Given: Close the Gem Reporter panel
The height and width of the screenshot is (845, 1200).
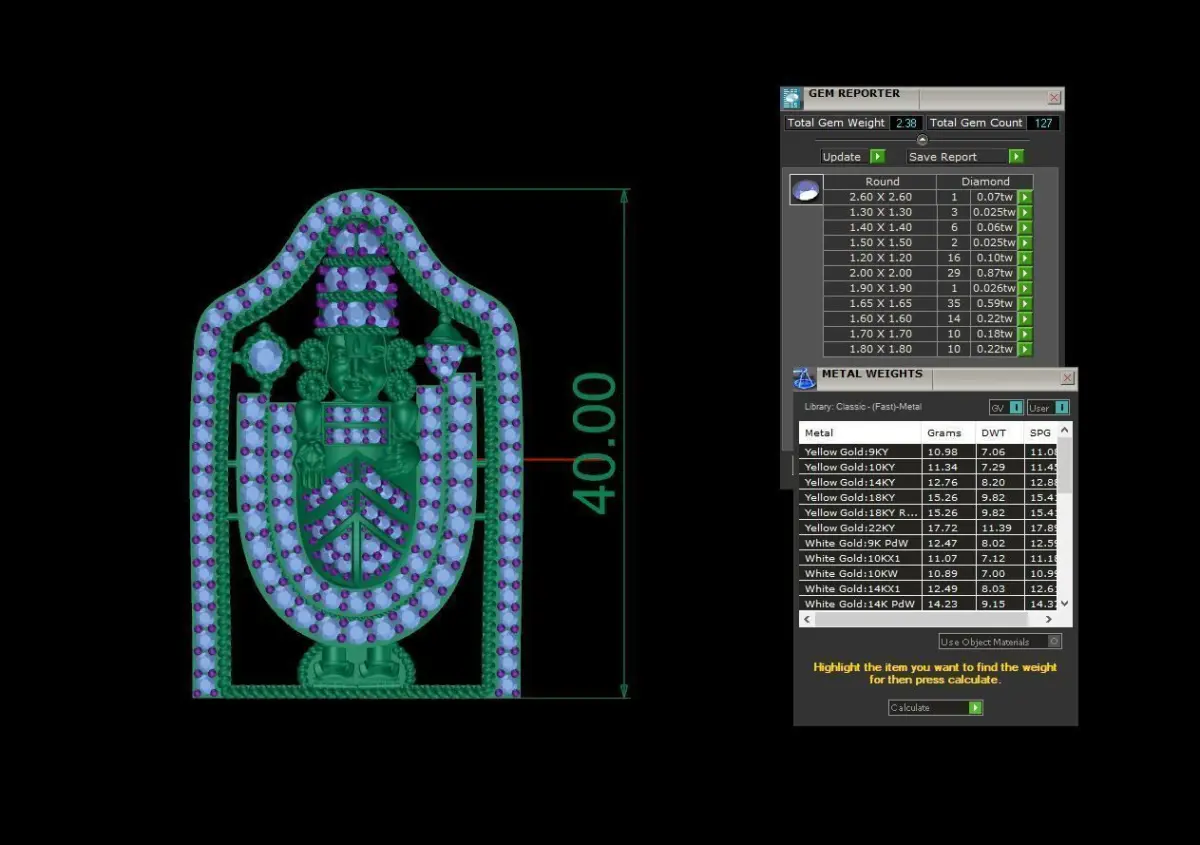Looking at the screenshot, I should tap(1054, 98).
